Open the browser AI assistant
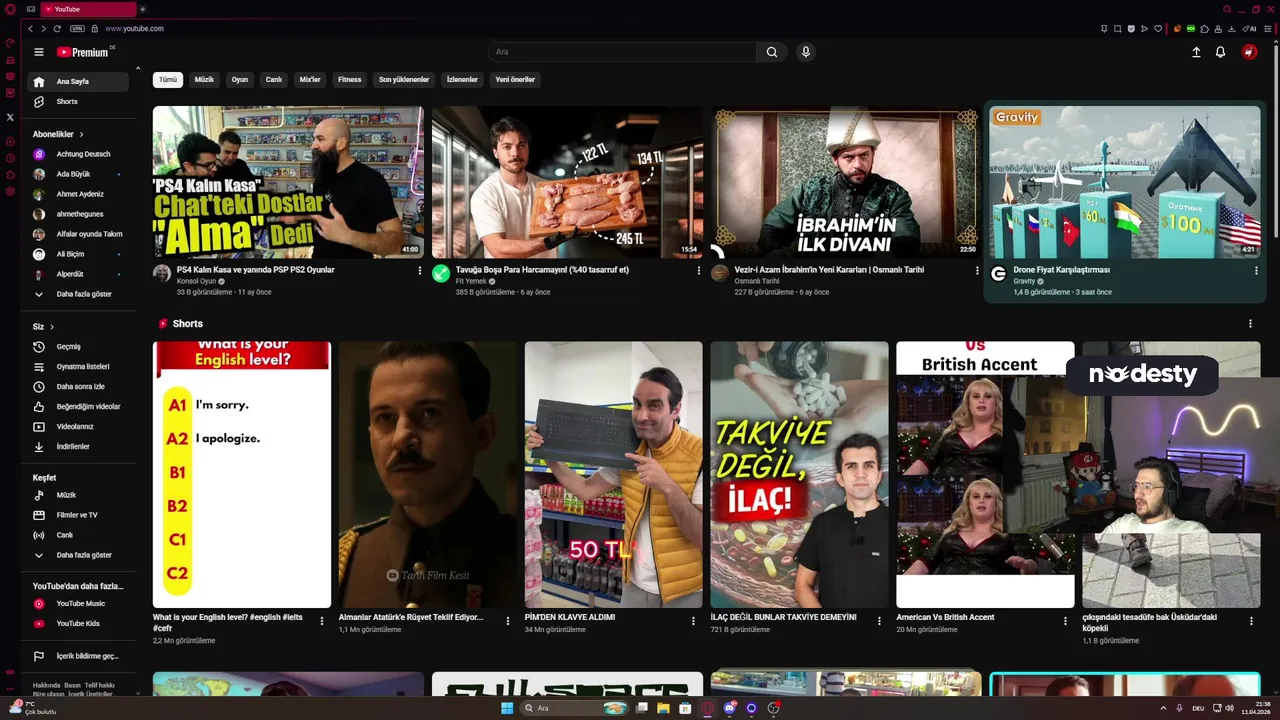1280x720 pixels. point(1251,28)
